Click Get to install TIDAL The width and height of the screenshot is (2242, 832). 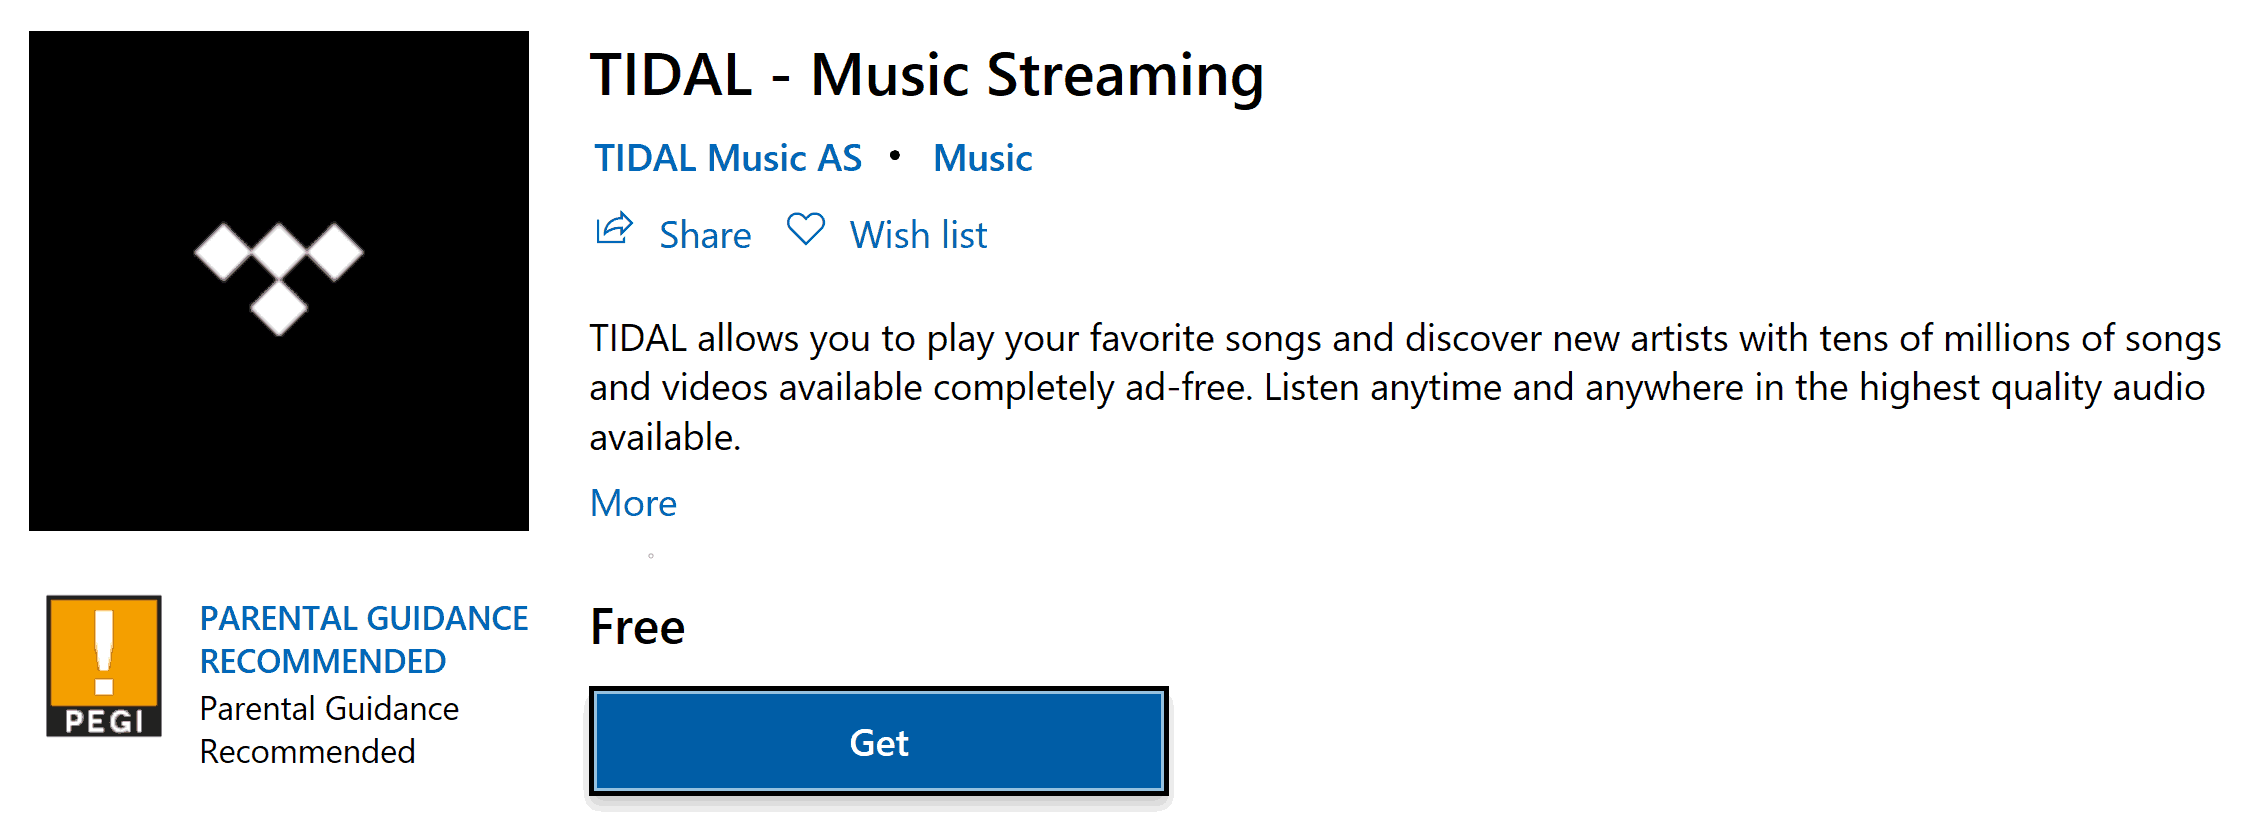coord(878,741)
